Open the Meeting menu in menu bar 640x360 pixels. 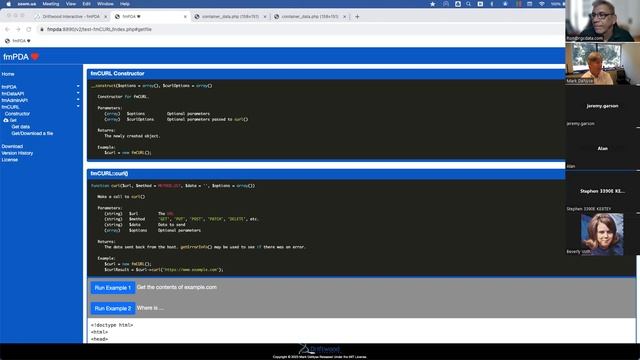pos(51,4)
